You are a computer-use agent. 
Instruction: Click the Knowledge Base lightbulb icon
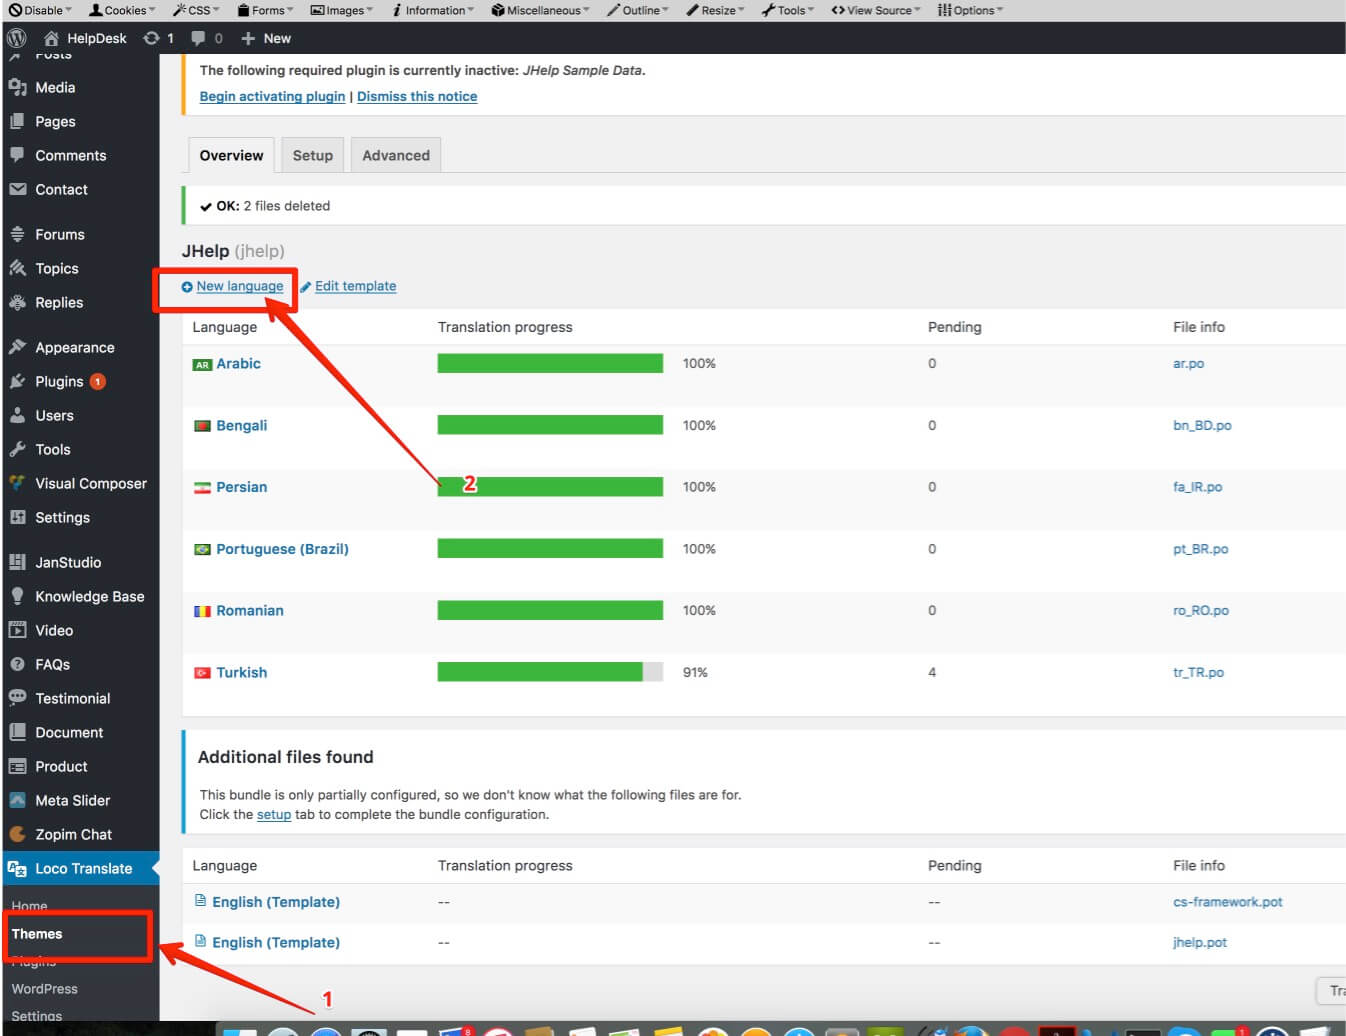17,596
